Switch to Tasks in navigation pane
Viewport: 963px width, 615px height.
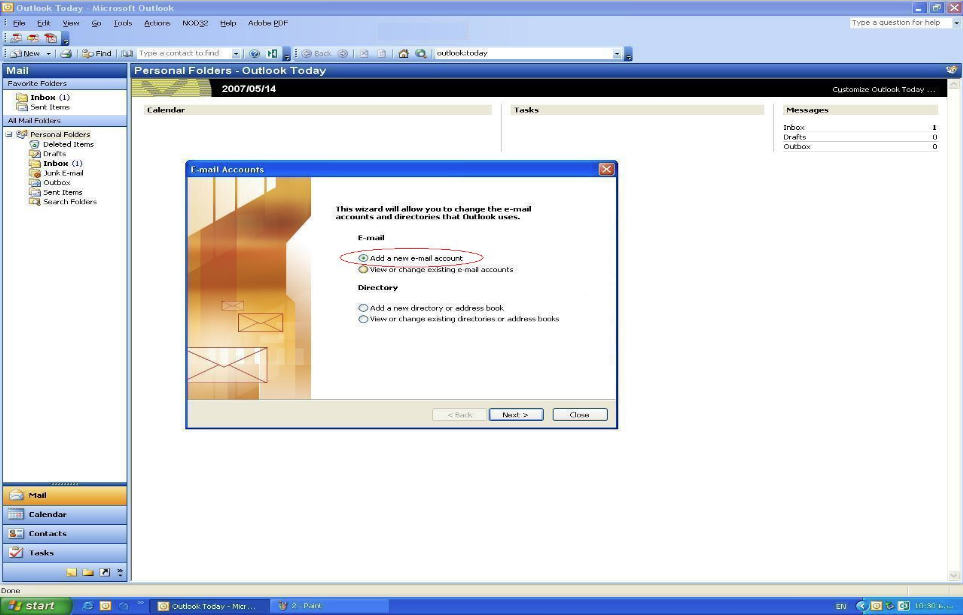tap(64, 552)
